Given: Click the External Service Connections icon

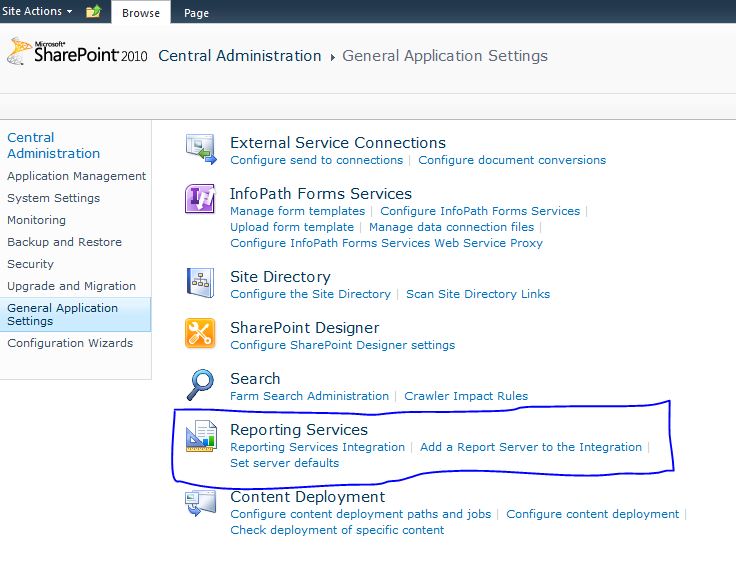Looking at the screenshot, I should 201,149.
